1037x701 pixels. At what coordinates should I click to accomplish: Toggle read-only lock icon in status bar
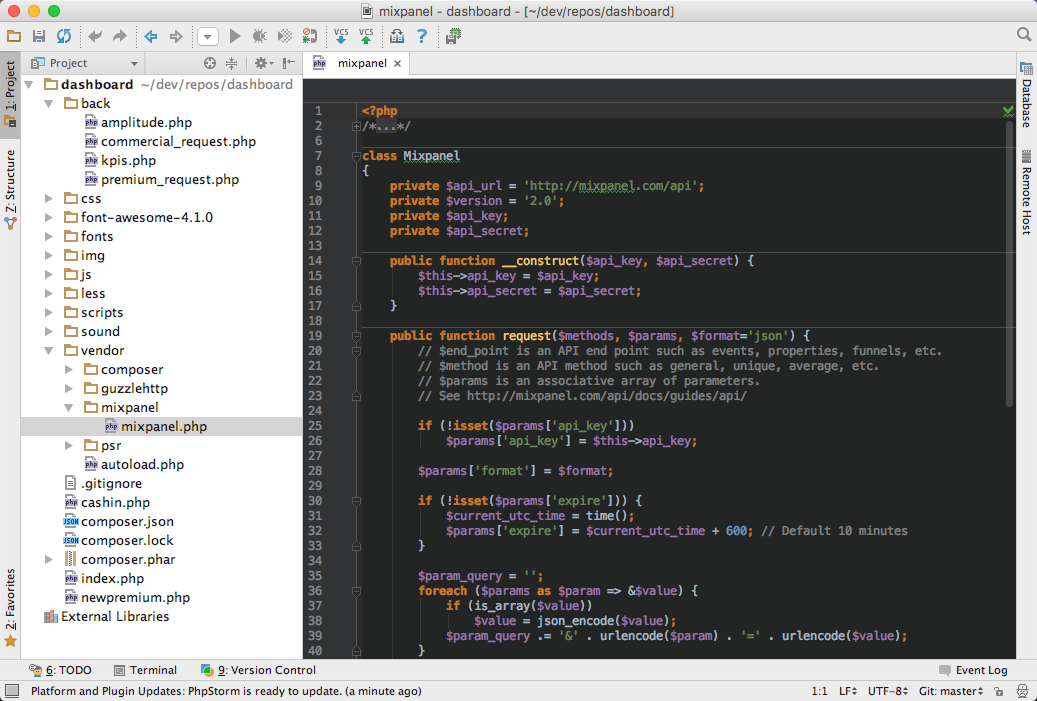point(999,691)
